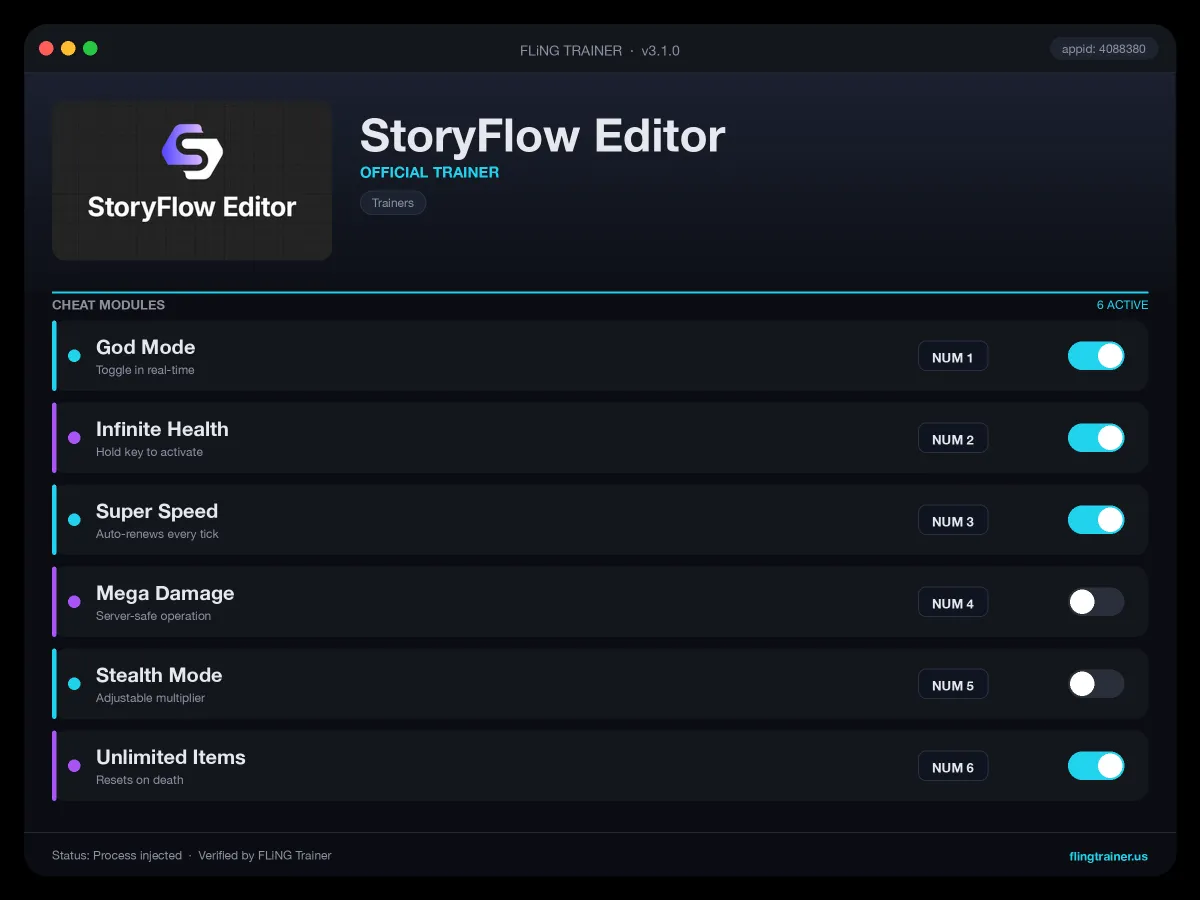Click the 'Adjustable multiplier' description
Screen dimensions: 1200x900
(x=150, y=698)
